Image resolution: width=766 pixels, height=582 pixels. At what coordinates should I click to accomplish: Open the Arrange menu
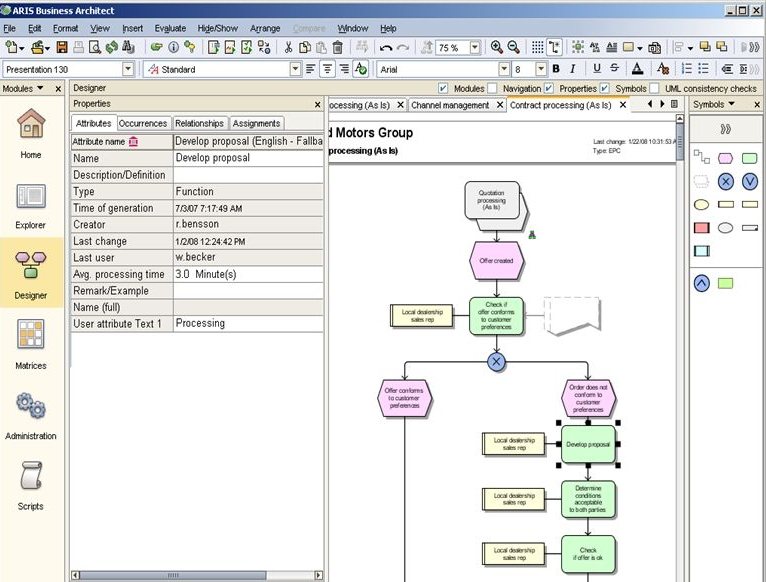point(265,28)
